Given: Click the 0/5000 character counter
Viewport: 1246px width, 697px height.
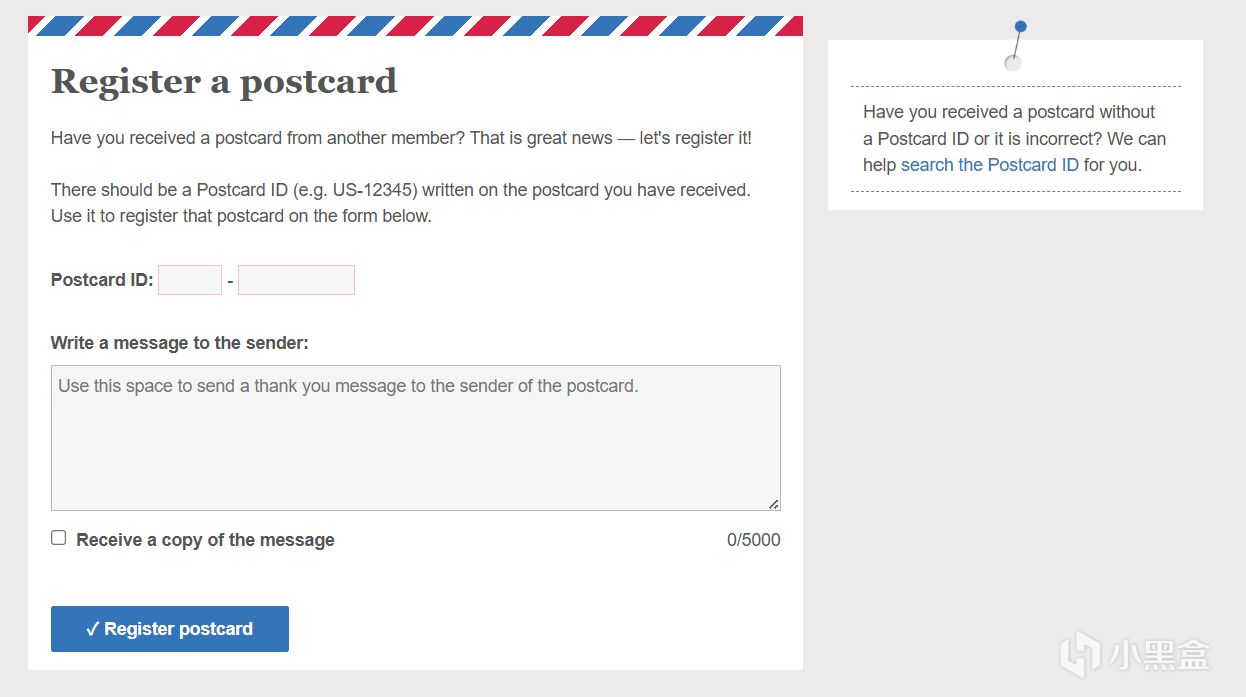Looking at the screenshot, I should [x=753, y=540].
